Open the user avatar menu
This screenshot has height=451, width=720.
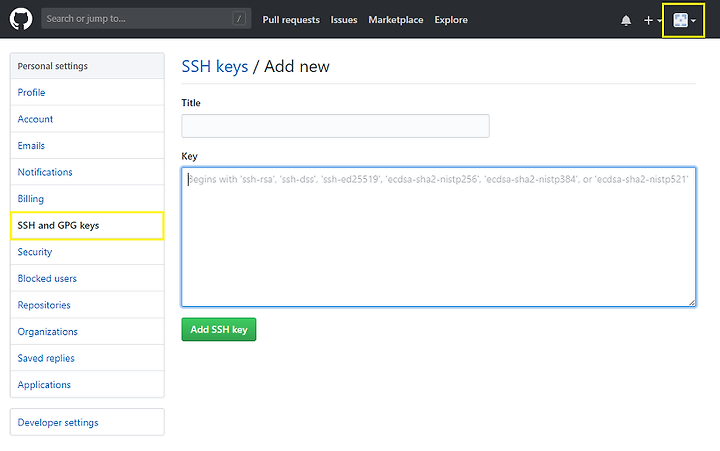point(684,20)
